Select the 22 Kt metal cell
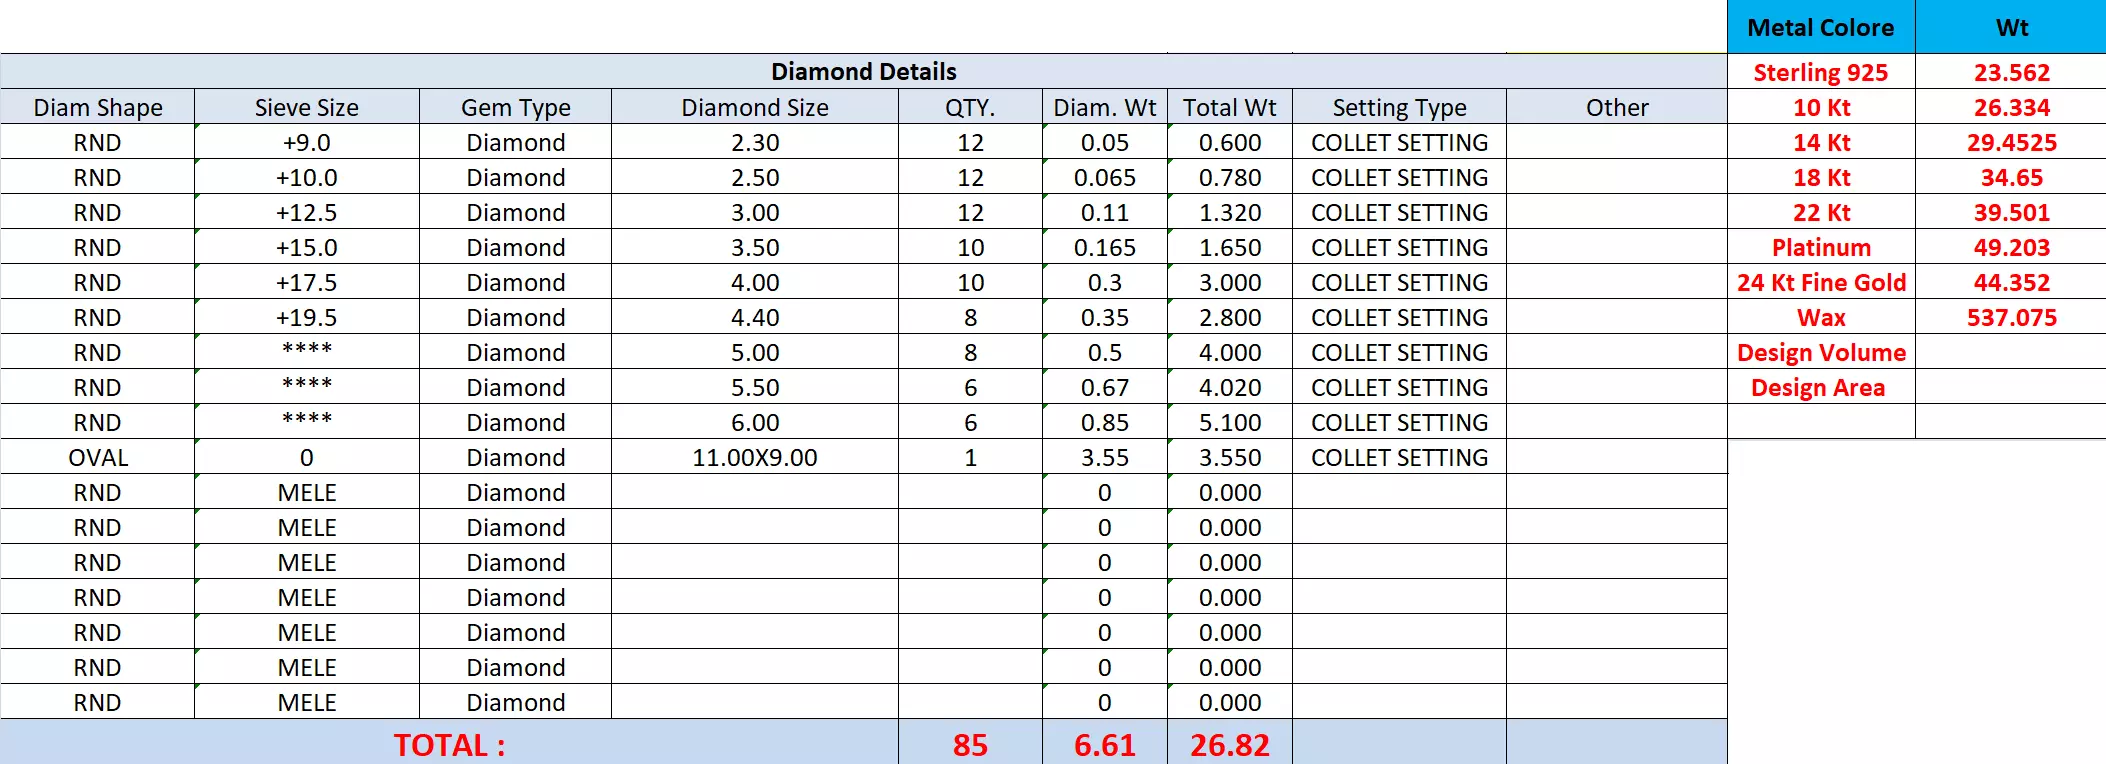 tap(1821, 212)
